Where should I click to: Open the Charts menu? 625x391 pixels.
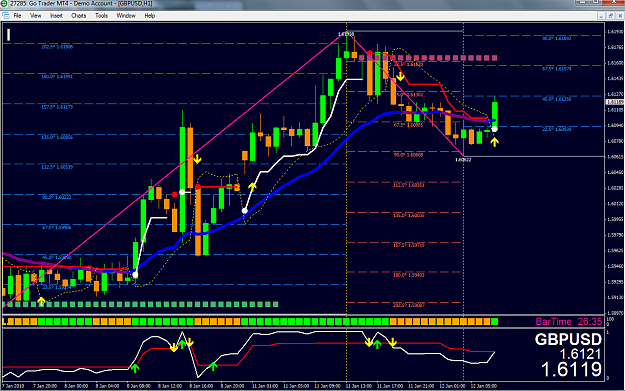coord(79,16)
